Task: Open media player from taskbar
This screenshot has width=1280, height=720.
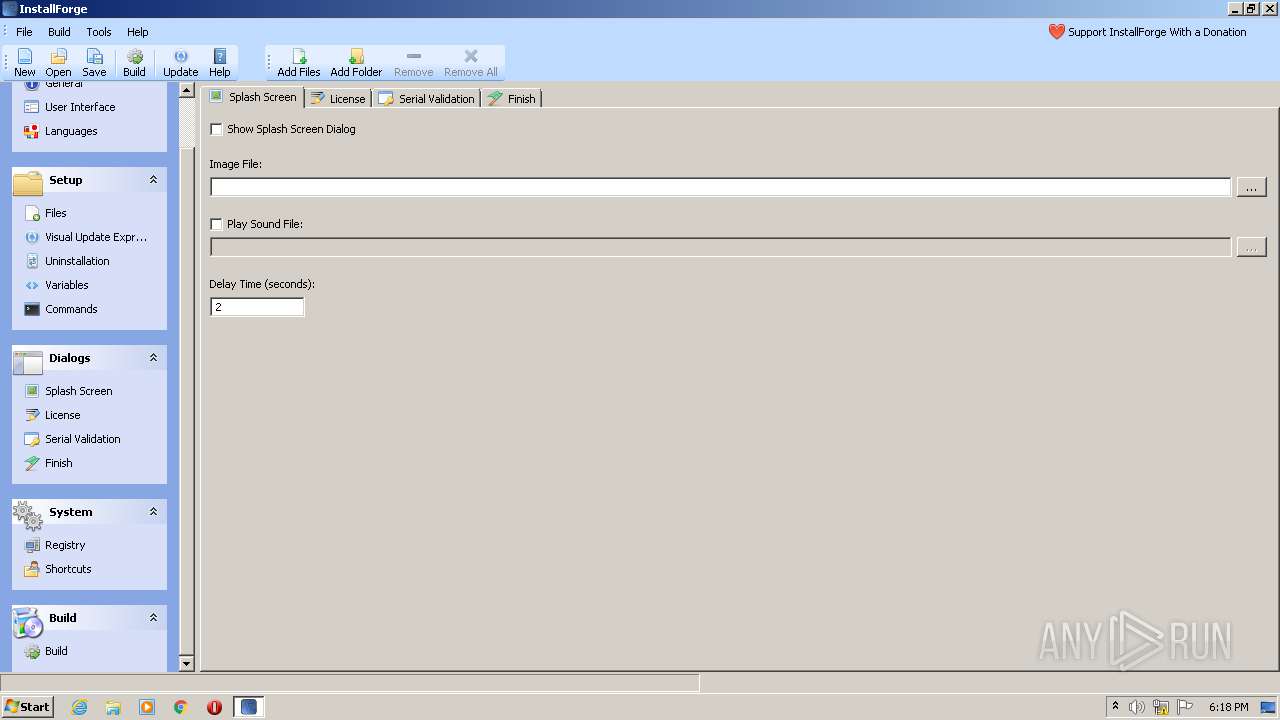Action: pos(147,707)
